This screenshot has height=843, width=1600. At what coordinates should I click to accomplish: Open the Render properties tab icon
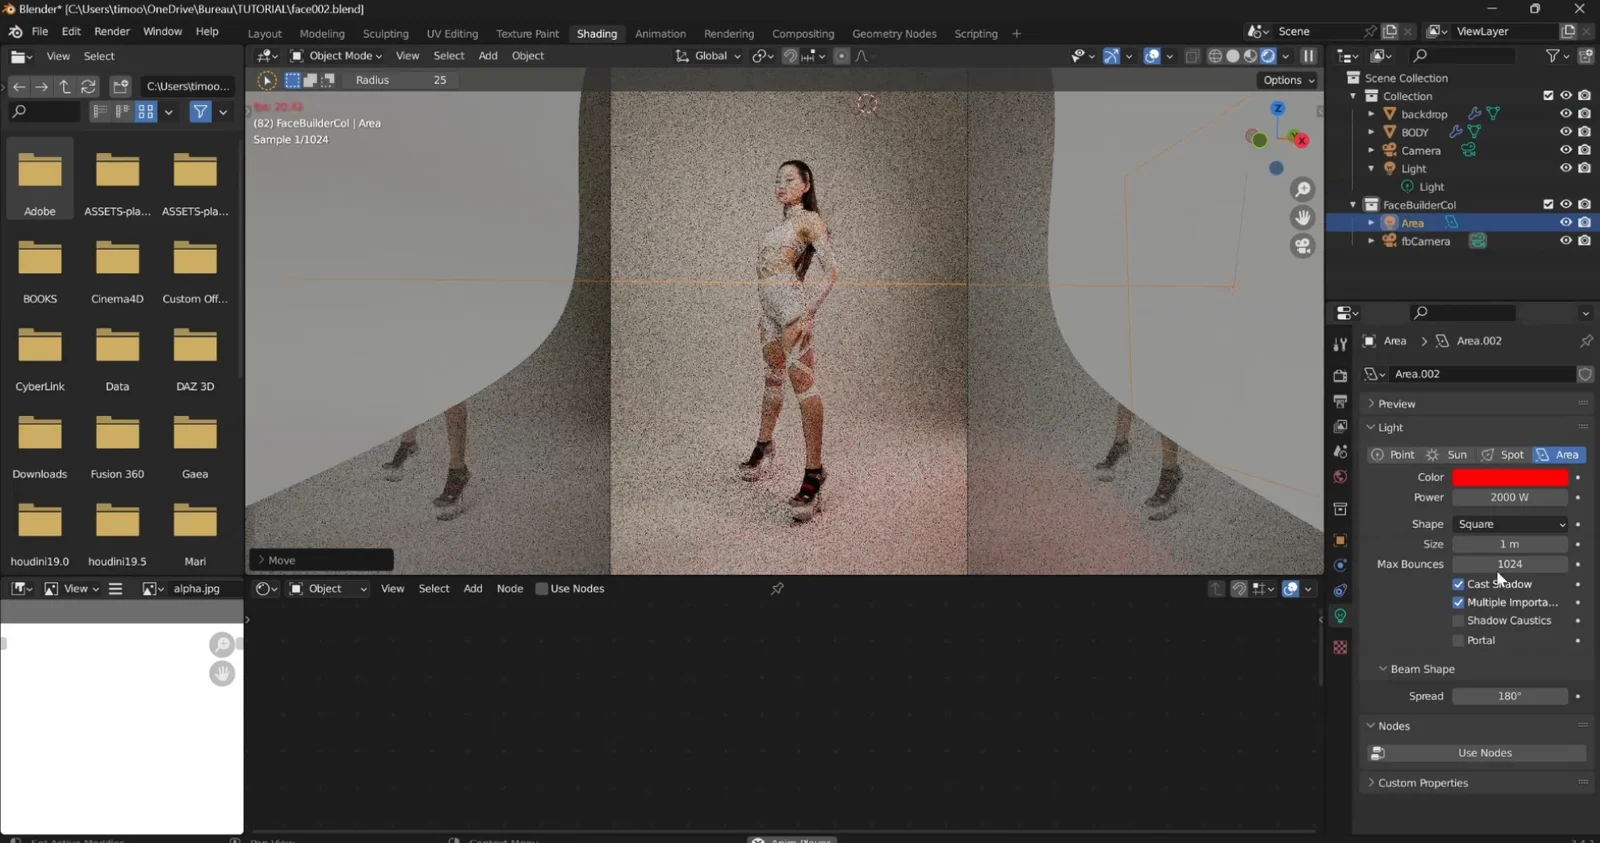1340,376
